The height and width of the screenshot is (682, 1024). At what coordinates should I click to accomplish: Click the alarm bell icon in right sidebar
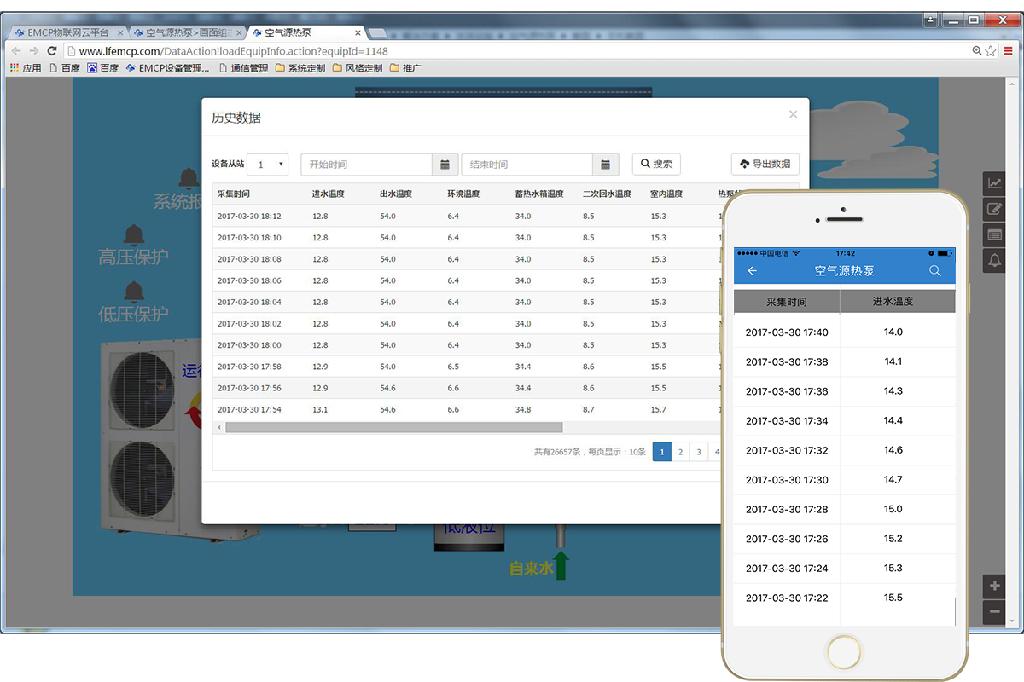click(x=994, y=261)
